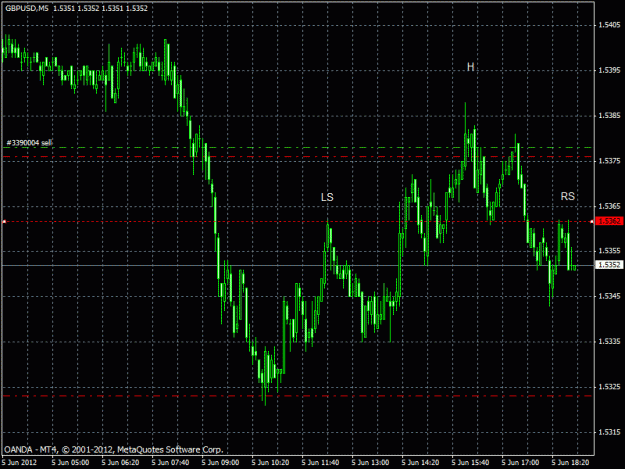Click the 1.5395 price axis label
This screenshot has width=625, height=469.
point(609,70)
